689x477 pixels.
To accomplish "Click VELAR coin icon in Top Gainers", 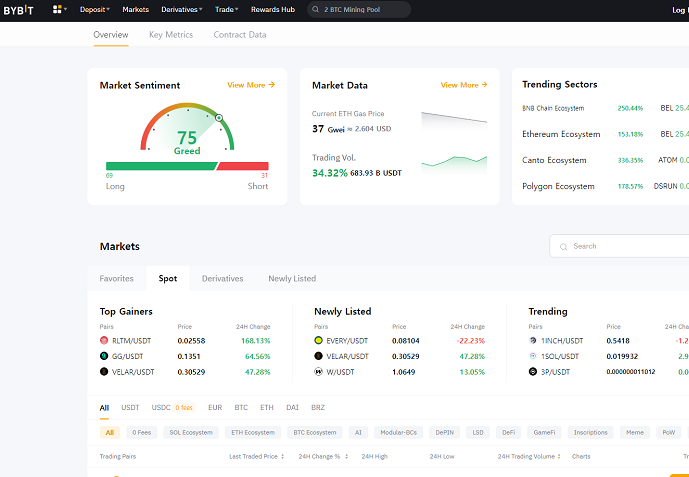I will [x=104, y=372].
